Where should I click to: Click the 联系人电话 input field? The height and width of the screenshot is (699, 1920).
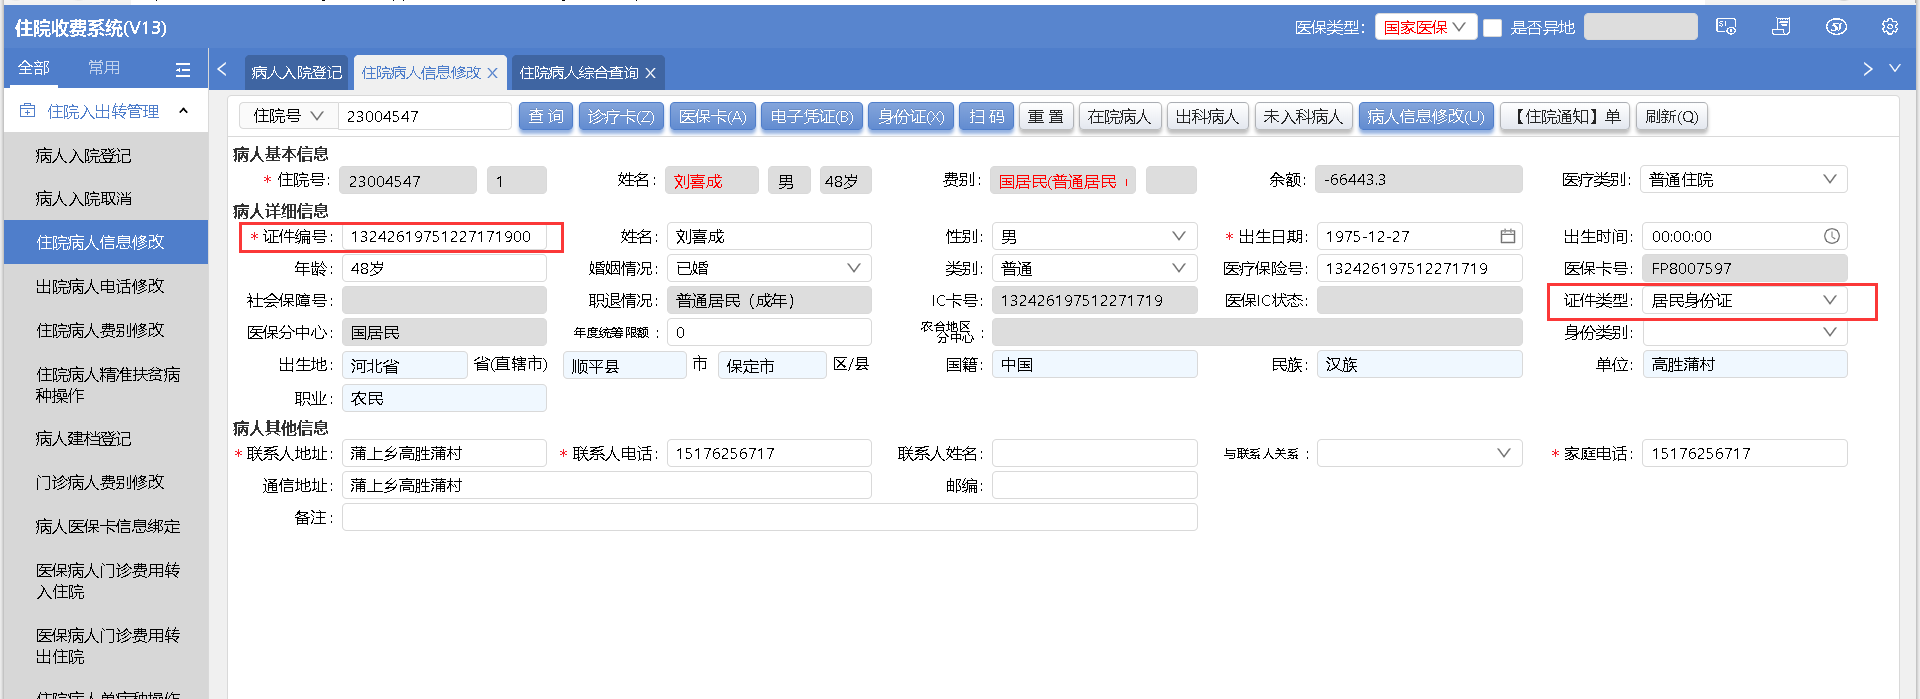[769, 453]
